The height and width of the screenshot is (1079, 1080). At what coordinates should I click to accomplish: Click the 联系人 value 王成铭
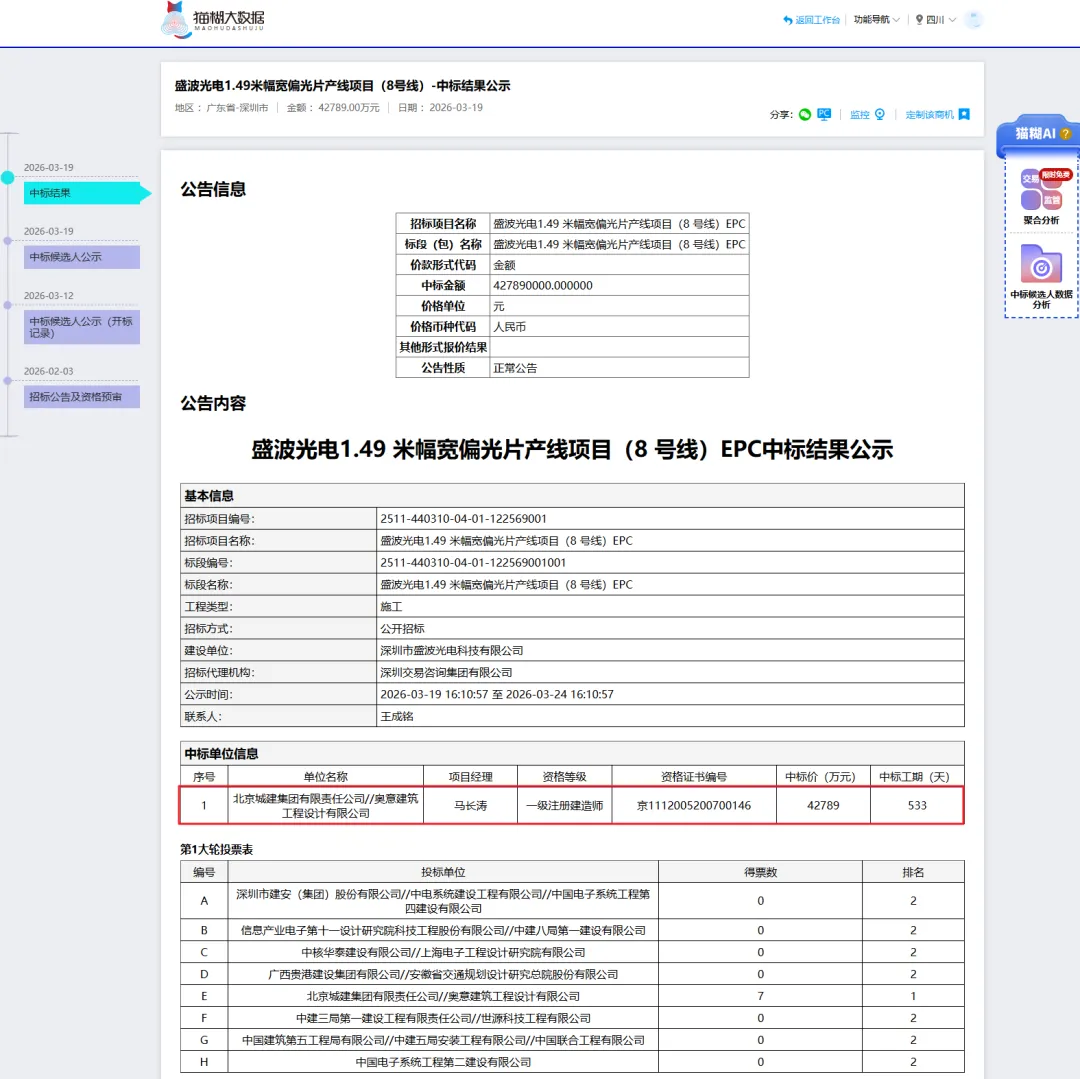(x=397, y=716)
